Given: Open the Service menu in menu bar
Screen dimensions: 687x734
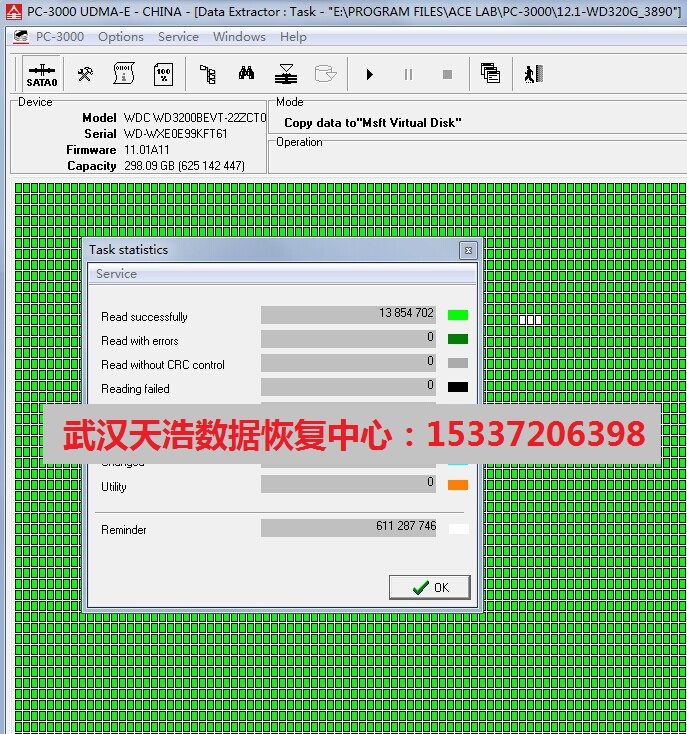Looking at the screenshot, I should click(178, 37).
